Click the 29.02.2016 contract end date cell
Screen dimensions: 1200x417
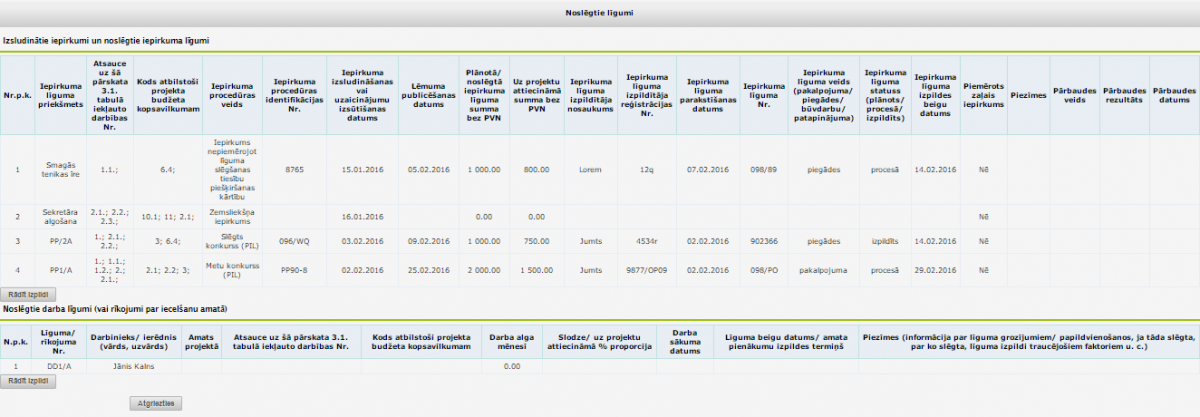935,269
